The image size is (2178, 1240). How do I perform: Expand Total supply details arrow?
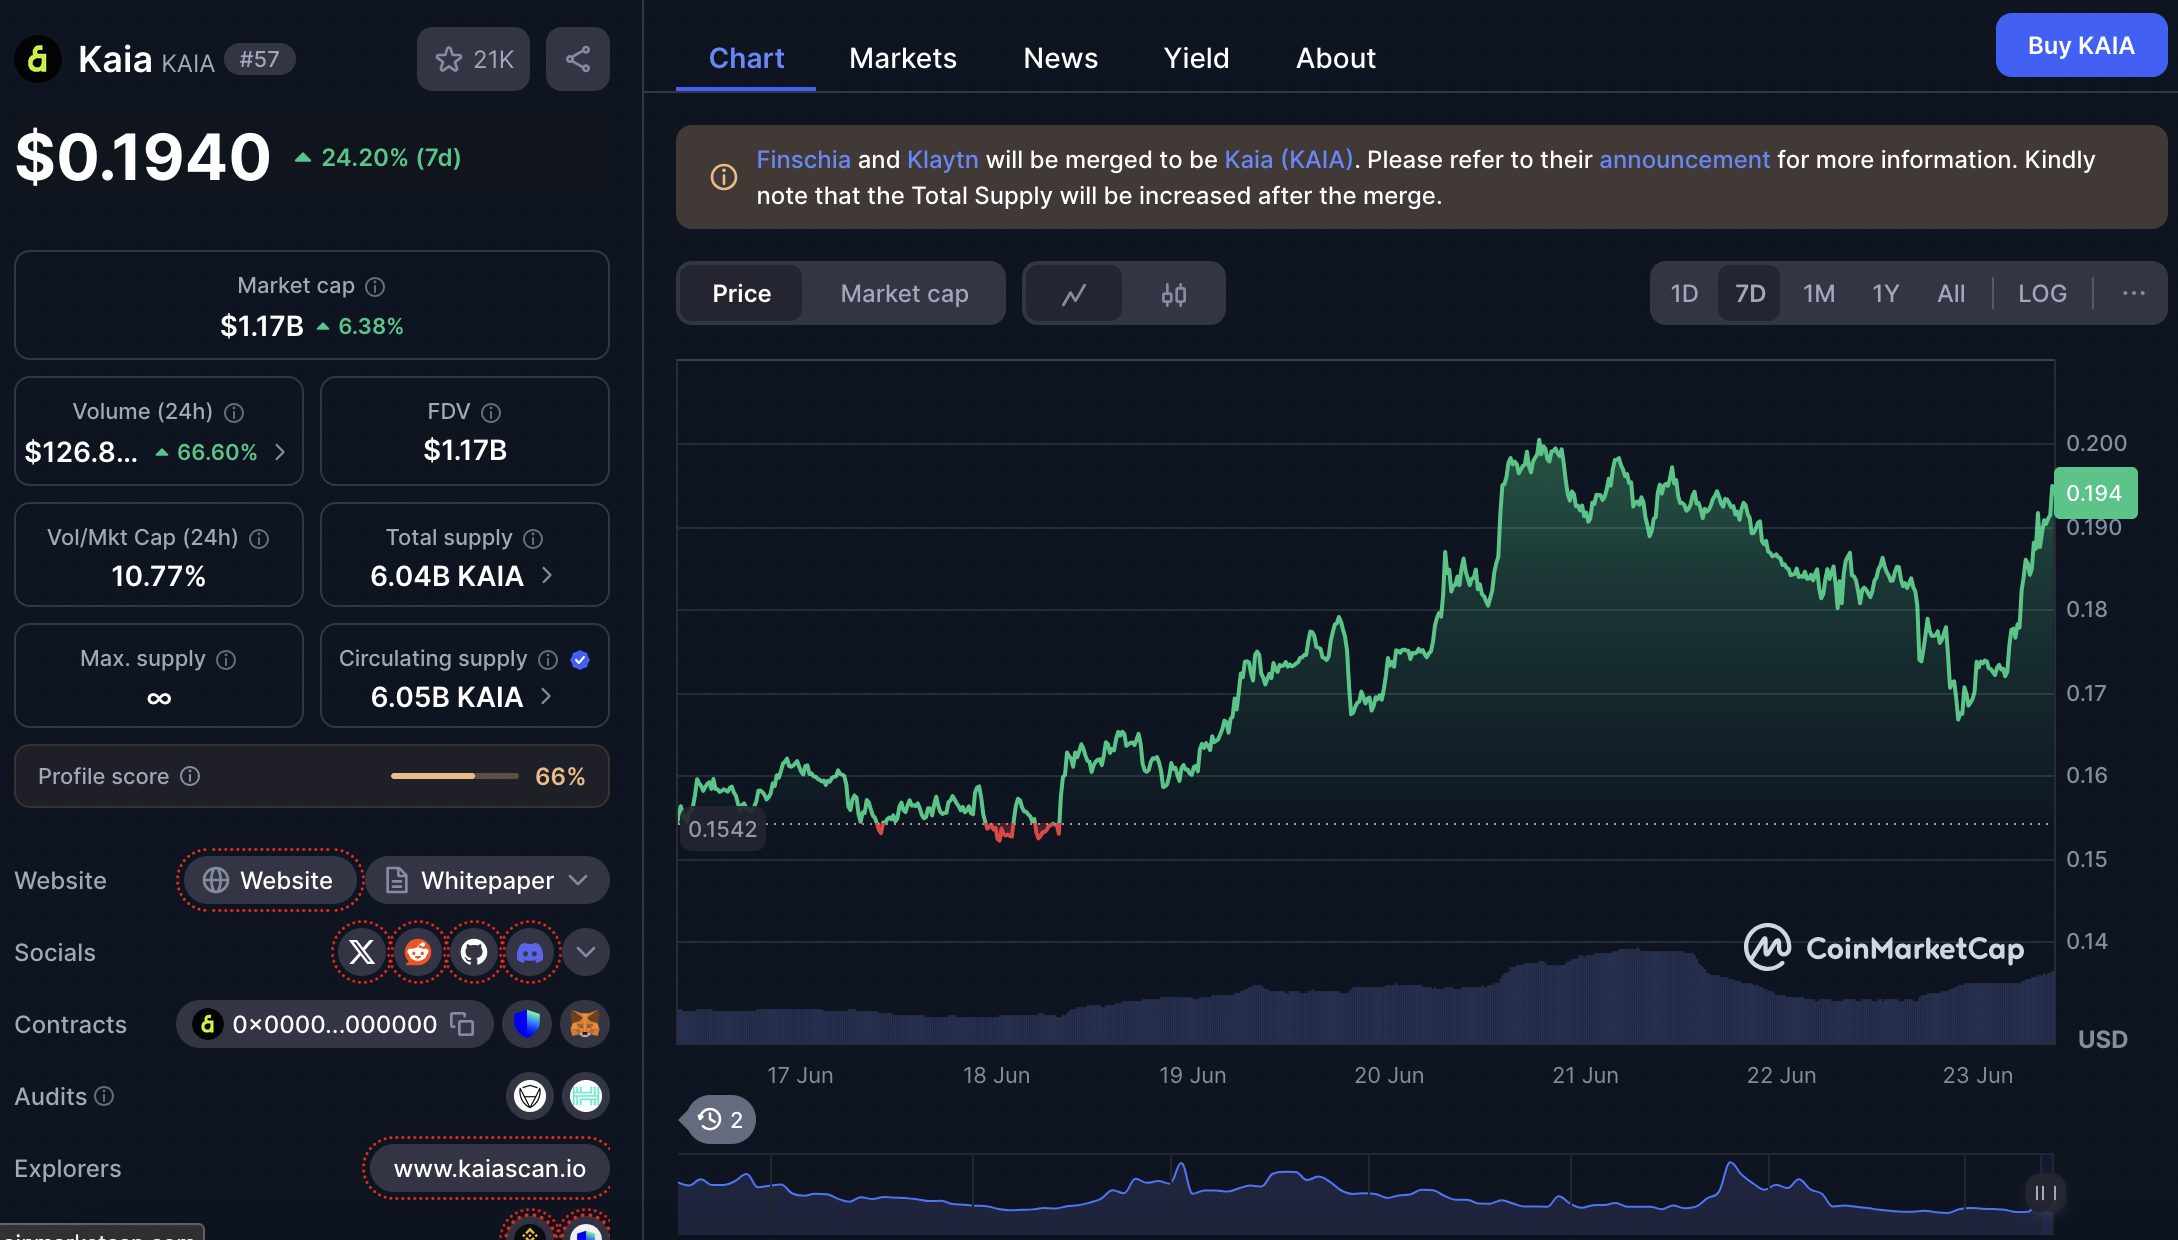[x=547, y=576]
